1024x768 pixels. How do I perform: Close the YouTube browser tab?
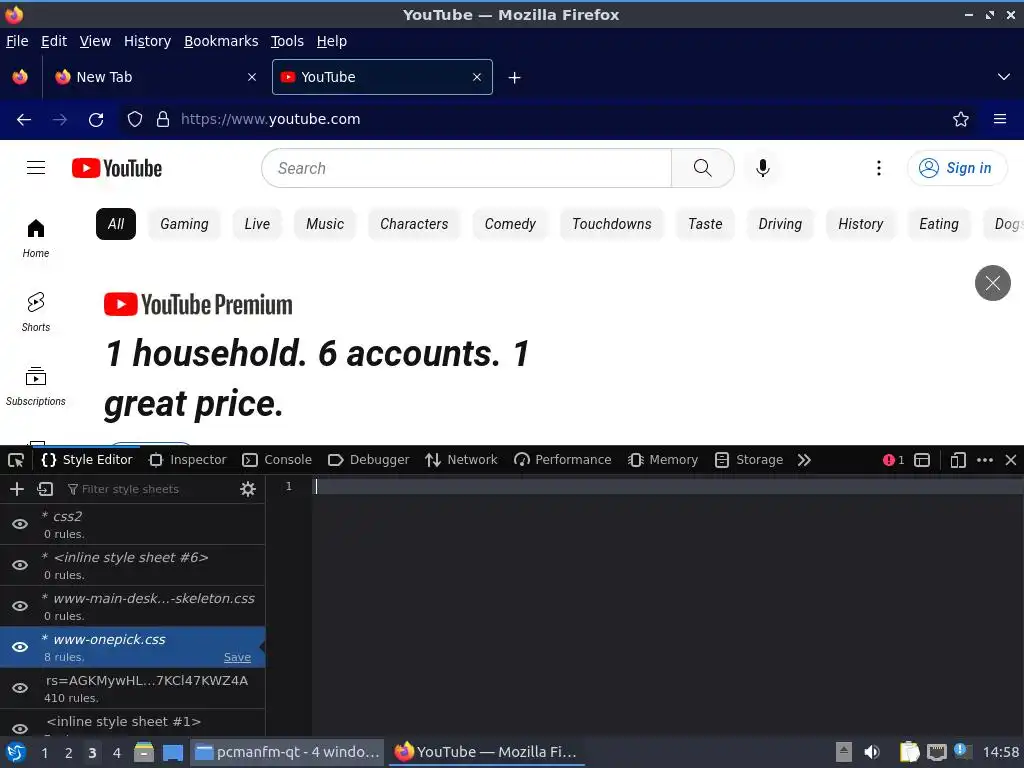point(477,77)
